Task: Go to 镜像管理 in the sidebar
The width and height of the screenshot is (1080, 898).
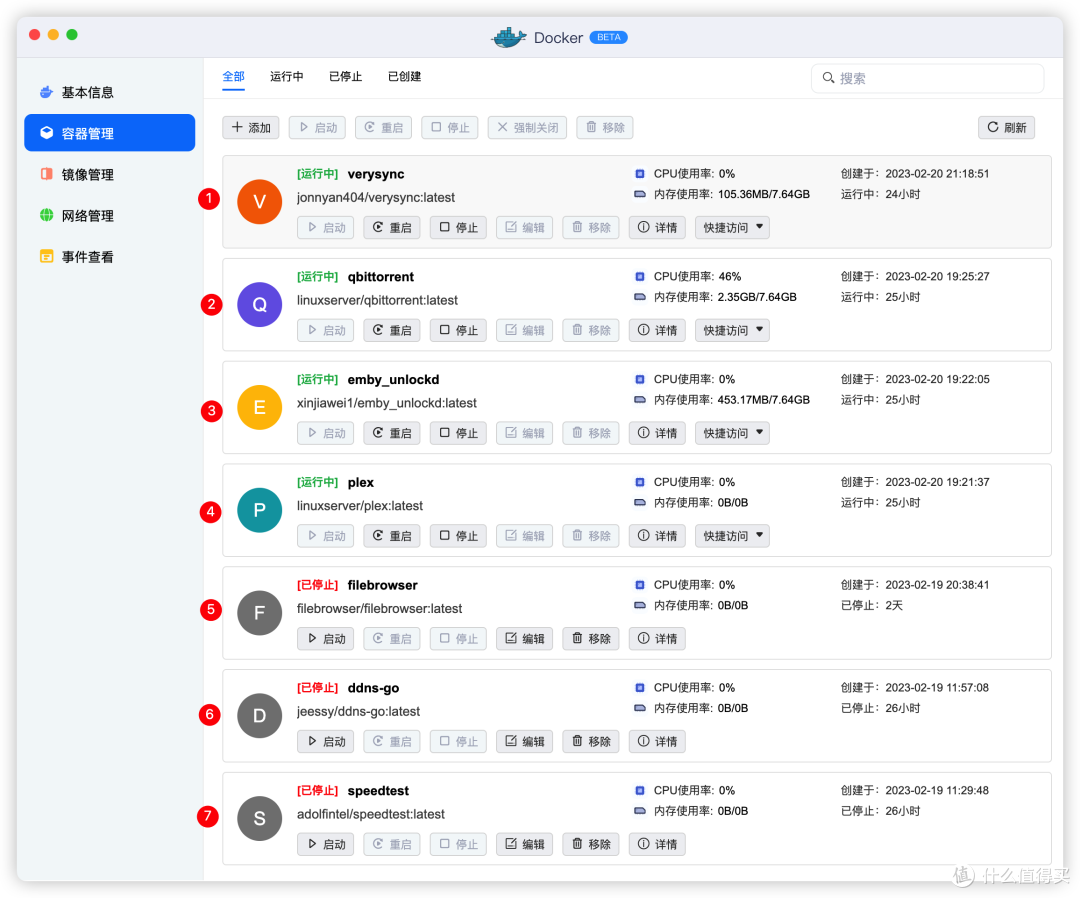Action: tap(110, 174)
